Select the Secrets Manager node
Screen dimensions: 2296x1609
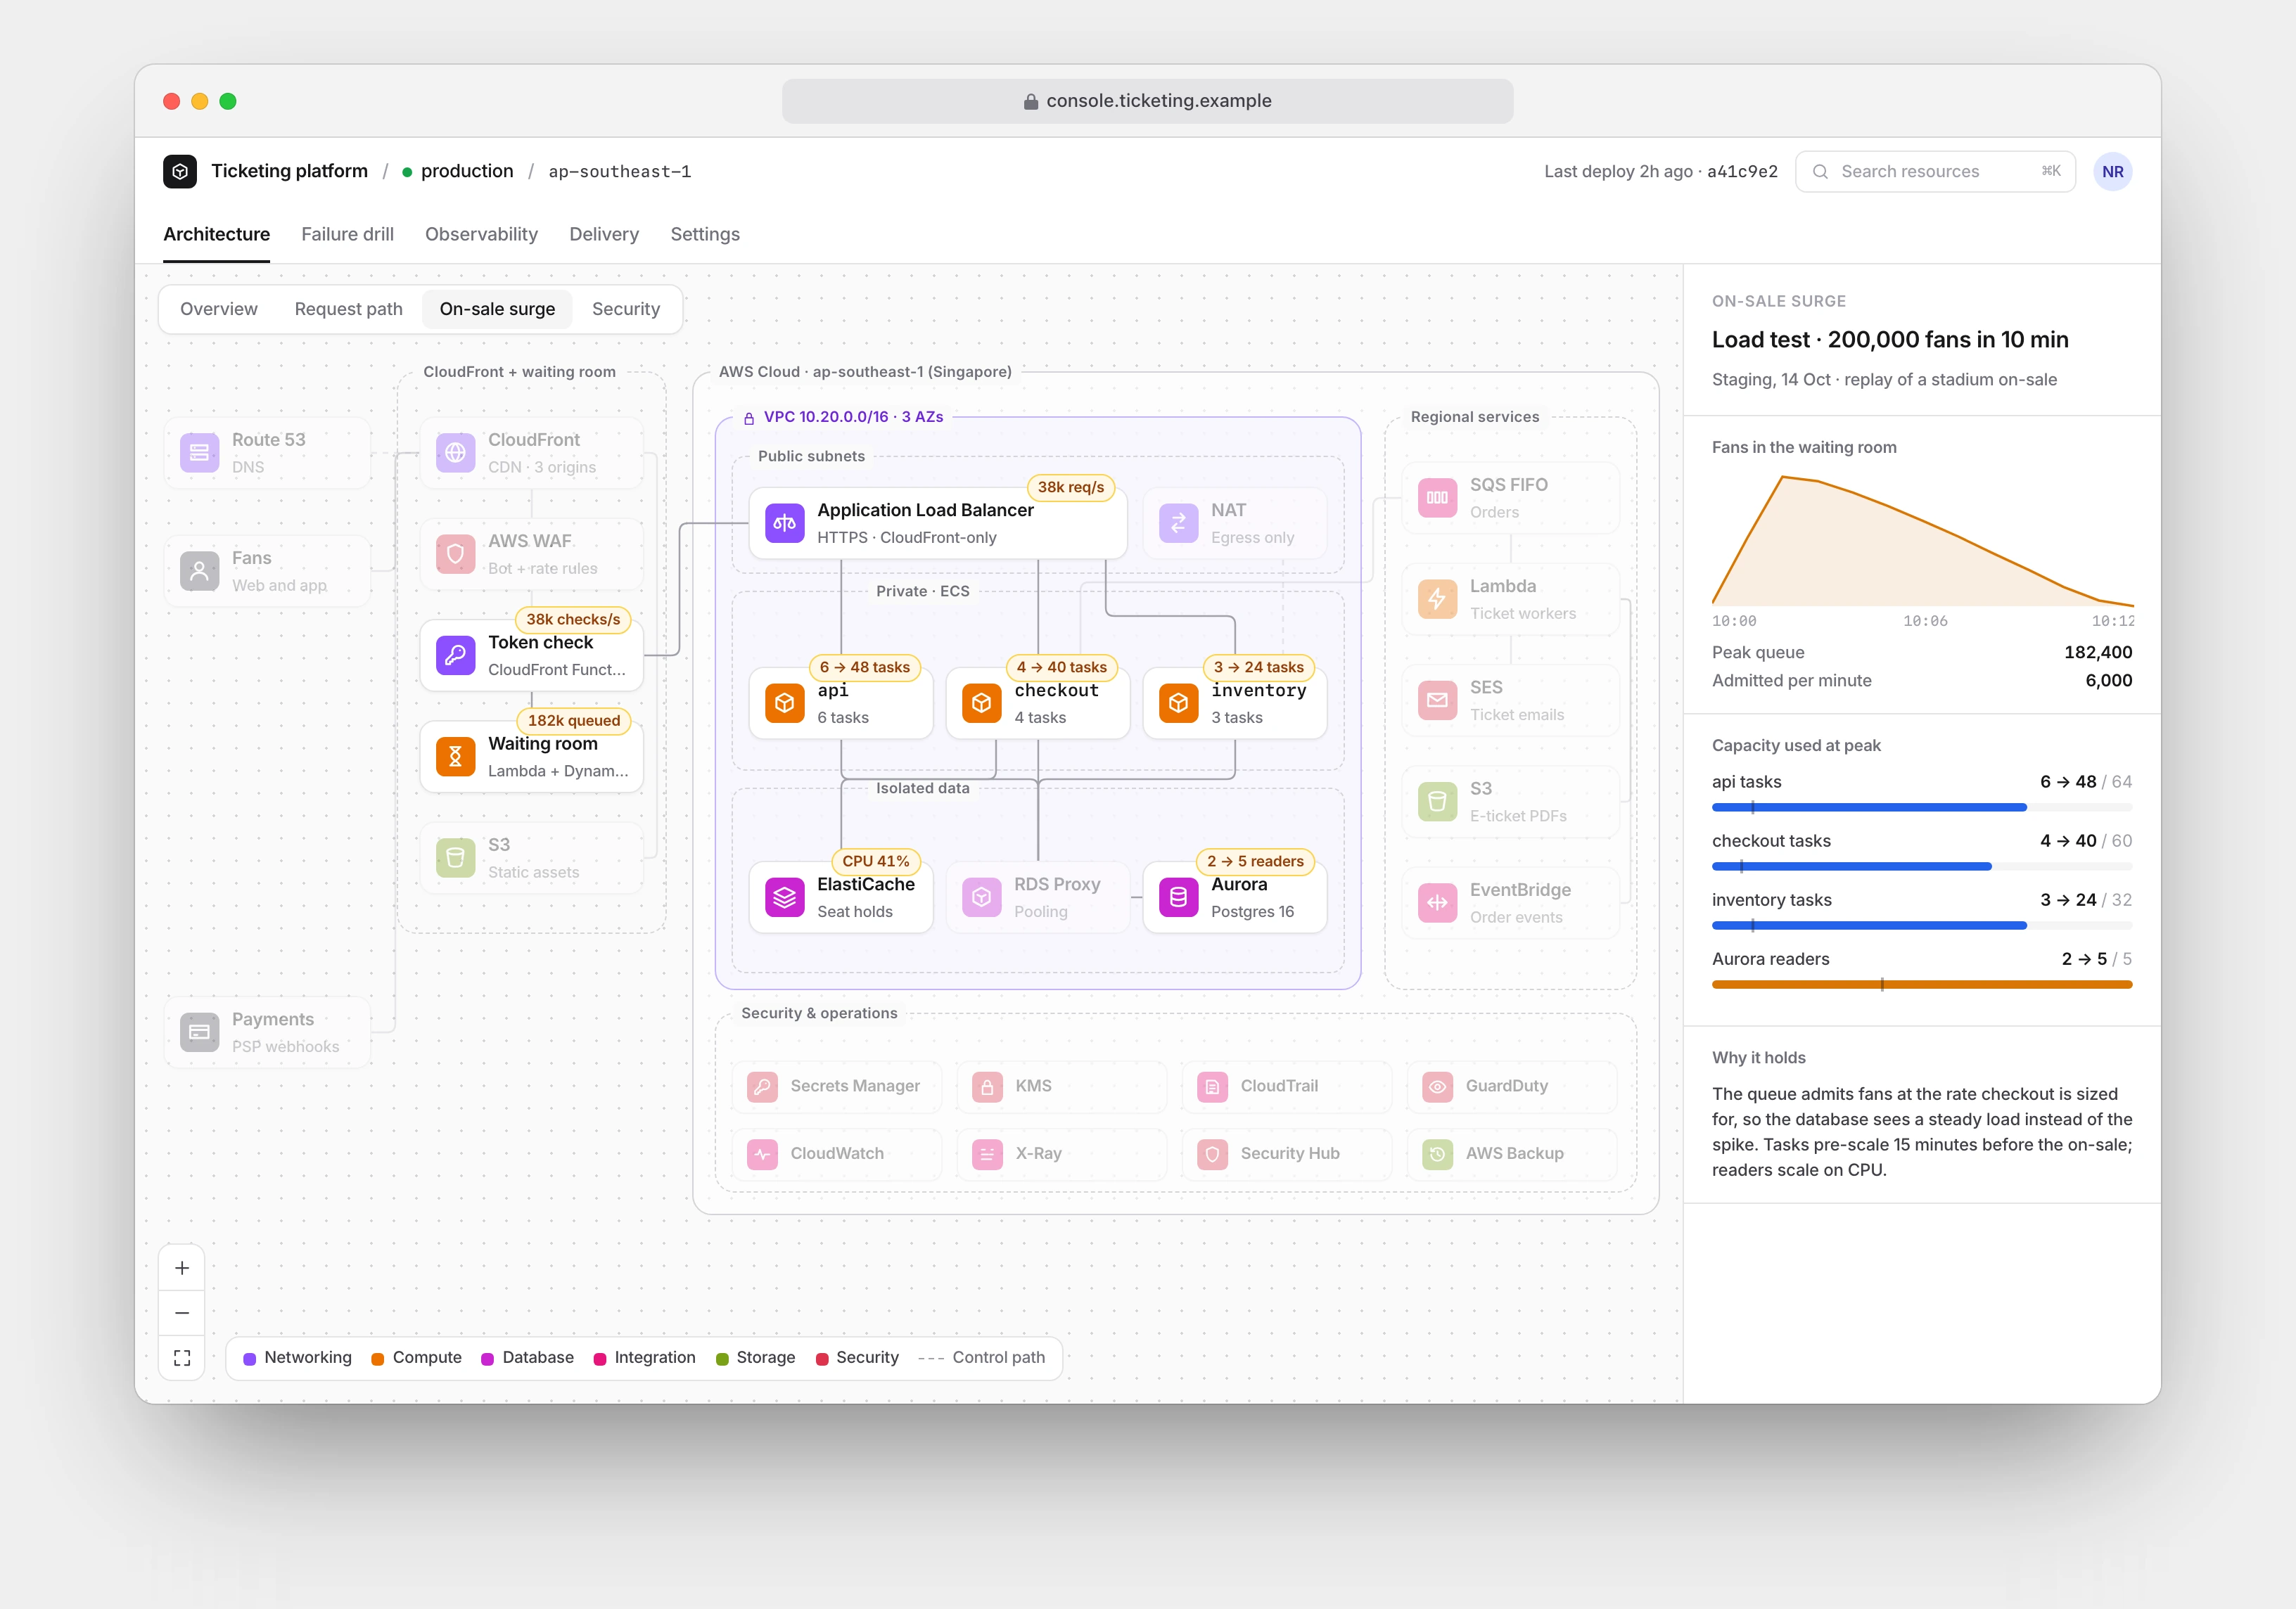point(836,1086)
